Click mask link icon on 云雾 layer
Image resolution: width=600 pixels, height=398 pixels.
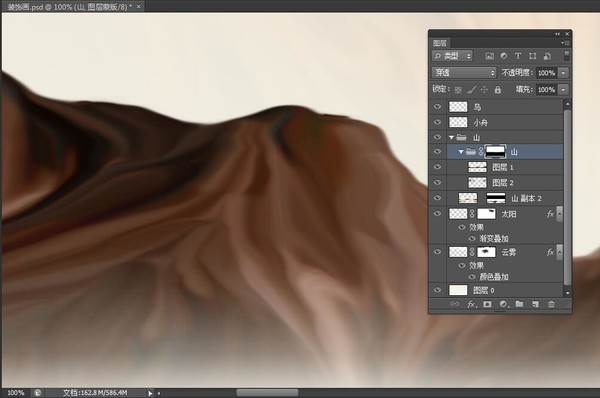[x=472, y=252]
